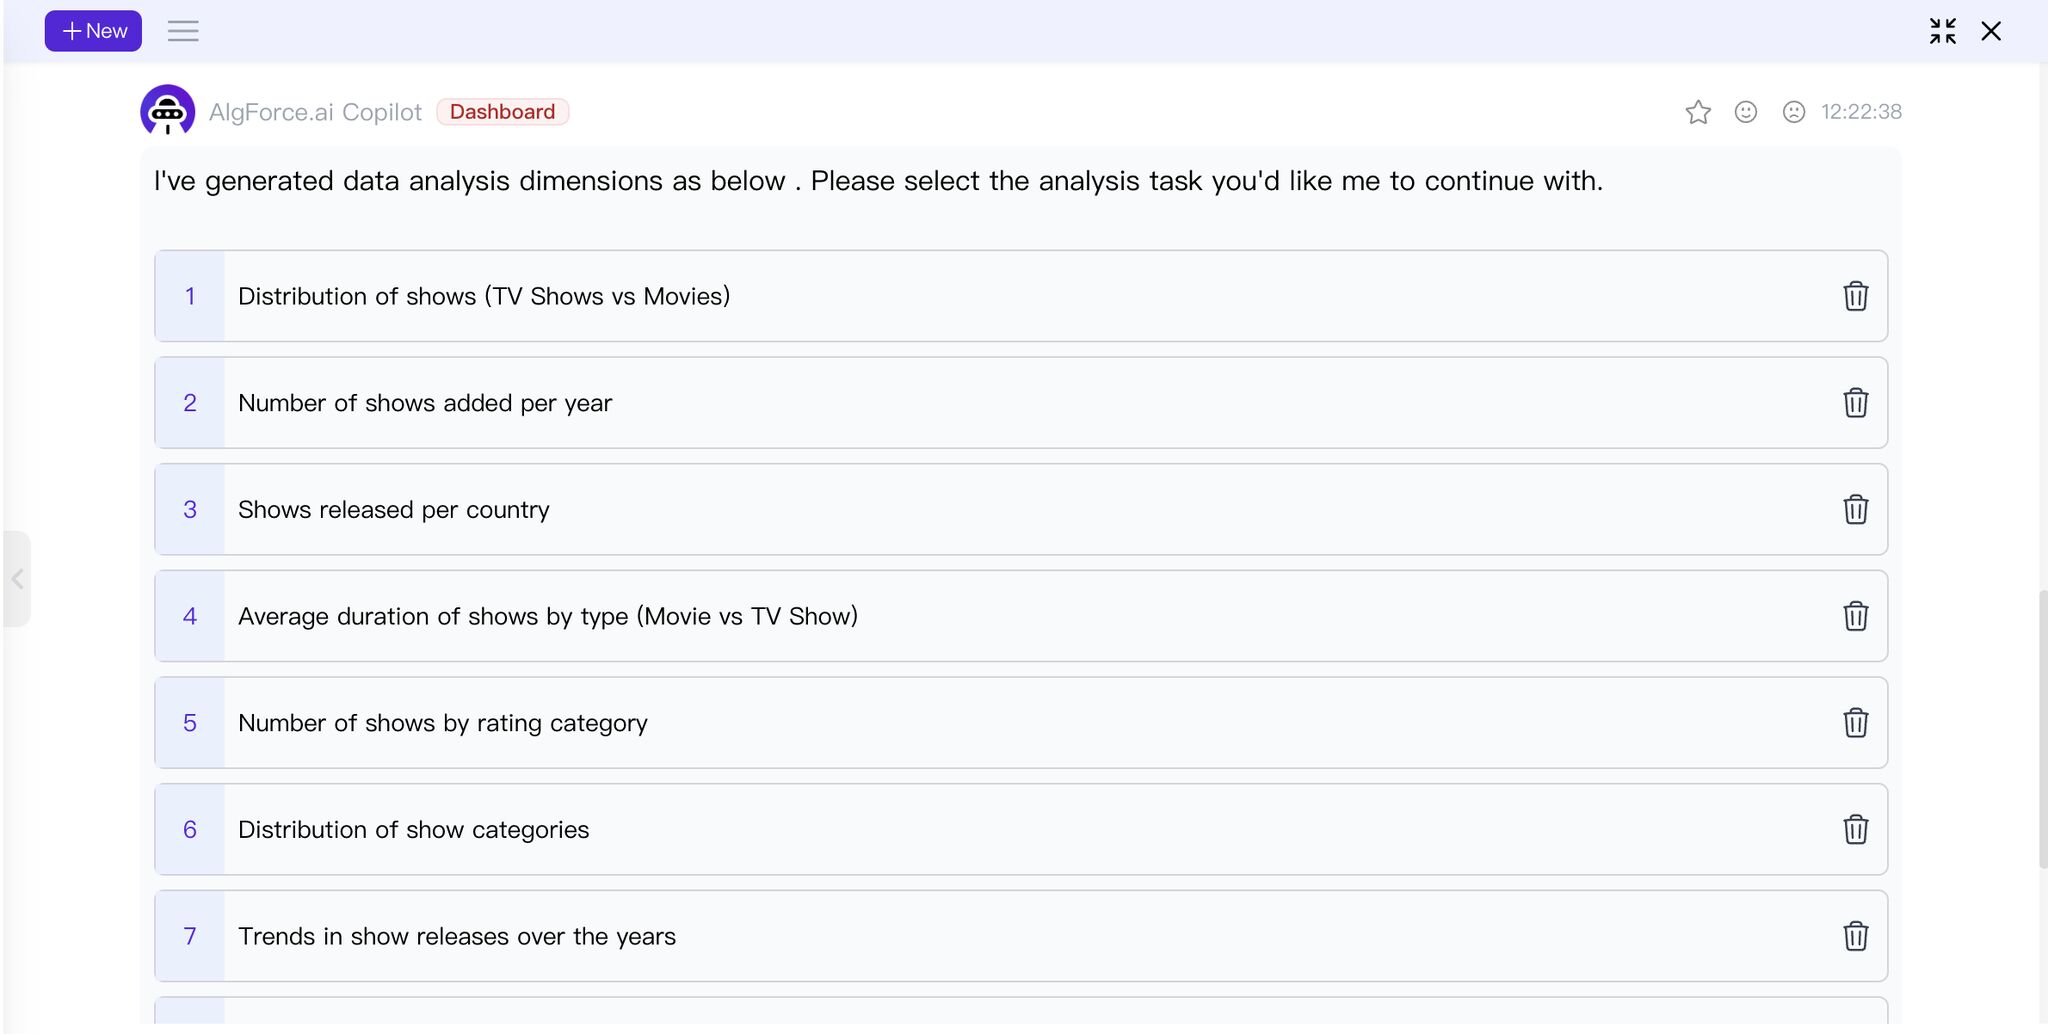Click the Dashboard tag label
Viewport: 2048px width, 1034px height.
(x=502, y=112)
